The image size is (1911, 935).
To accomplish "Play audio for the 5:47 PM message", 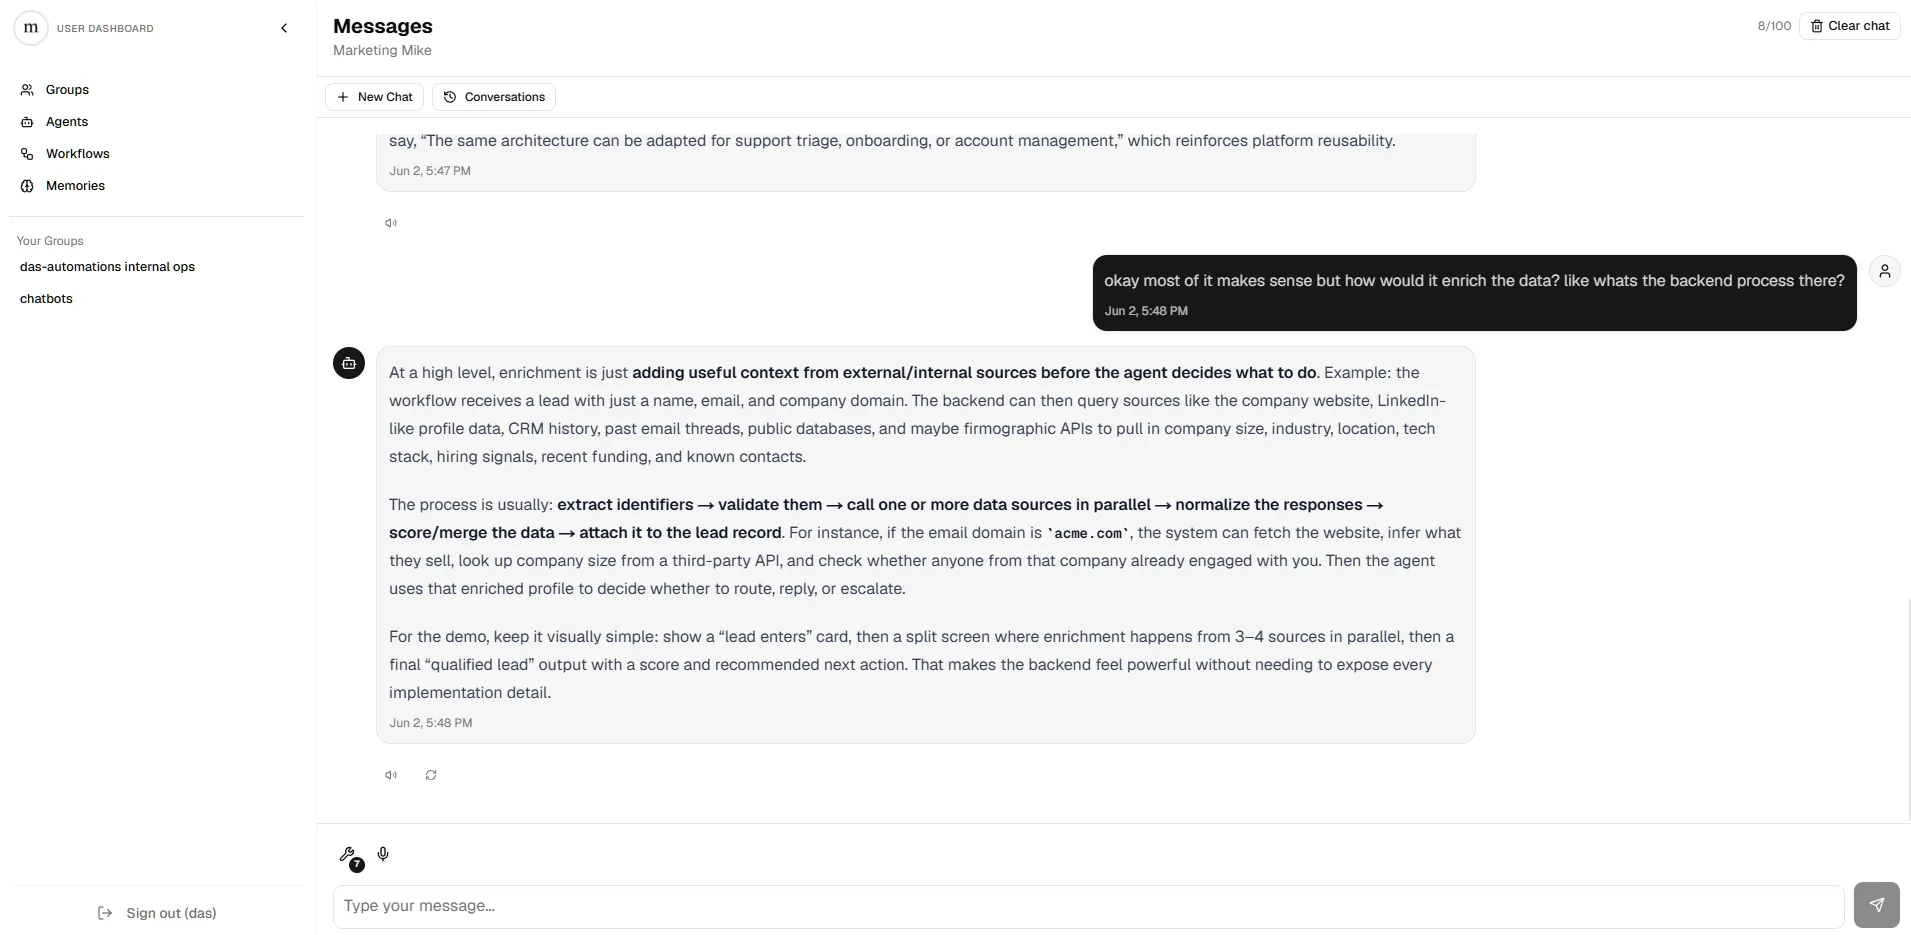I will (391, 223).
